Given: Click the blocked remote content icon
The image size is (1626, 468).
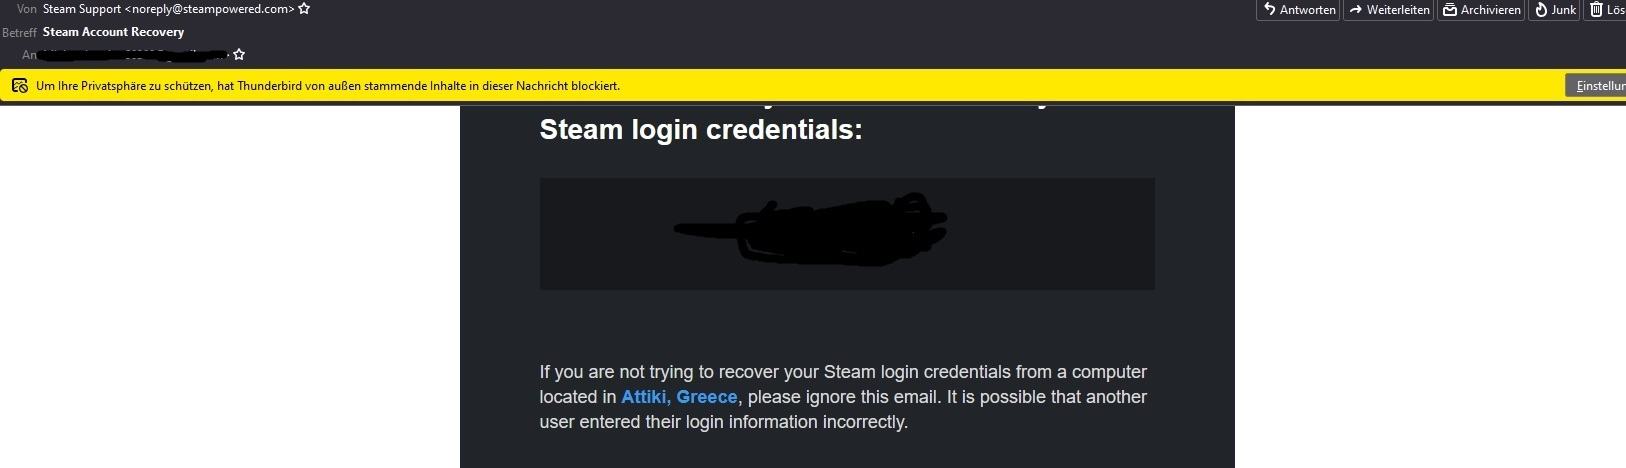Looking at the screenshot, I should coord(19,86).
